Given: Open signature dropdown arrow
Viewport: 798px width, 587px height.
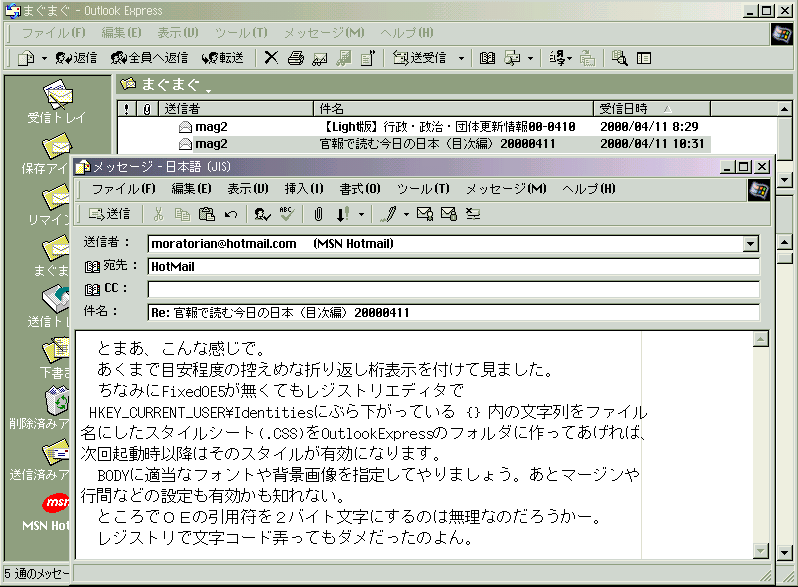Looking at the screenshot, I should pyautogui.click(x=406, y=214).
